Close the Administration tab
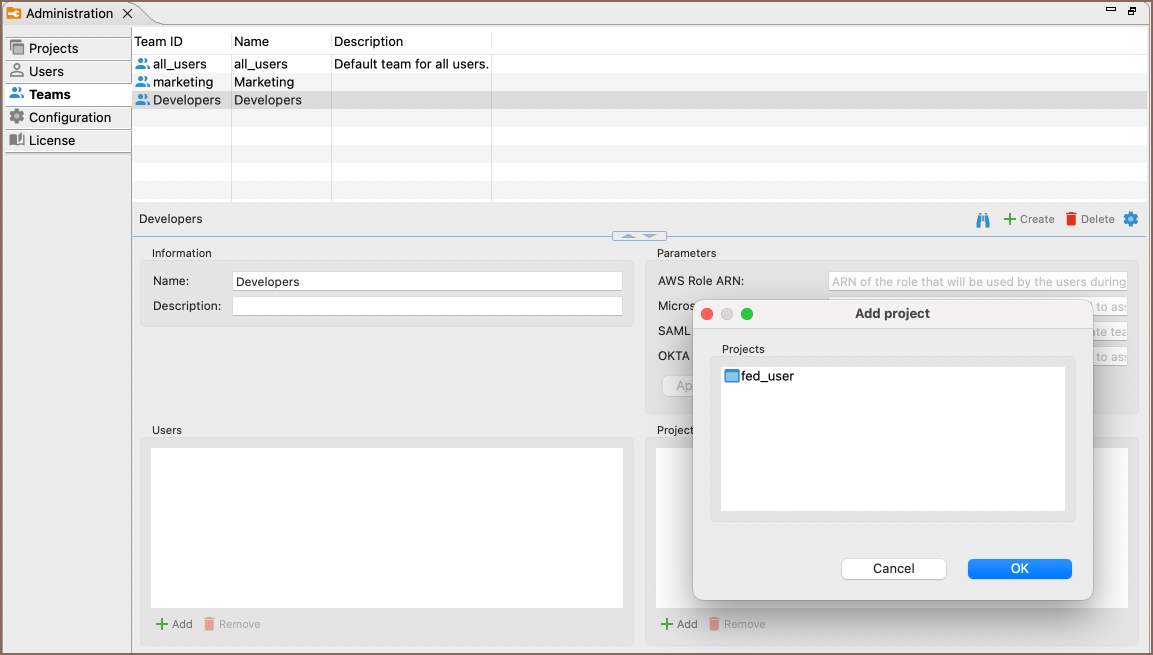The image size is (1153, 655). [127, 14]
